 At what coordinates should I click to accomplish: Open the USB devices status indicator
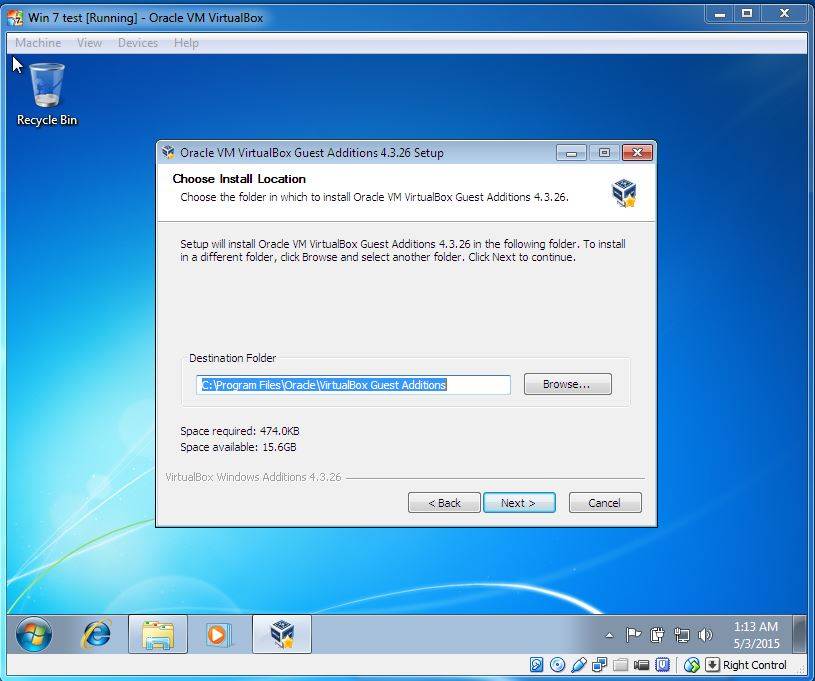pos(578,665)
